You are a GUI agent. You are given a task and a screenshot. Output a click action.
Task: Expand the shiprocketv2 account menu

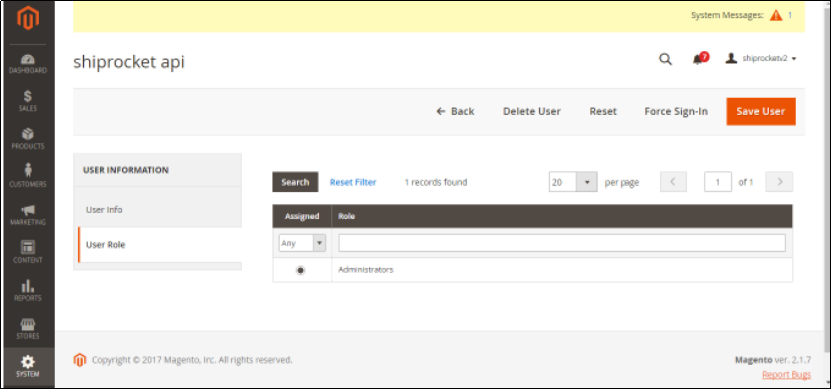pyautogui.click(x=761, y=59)
